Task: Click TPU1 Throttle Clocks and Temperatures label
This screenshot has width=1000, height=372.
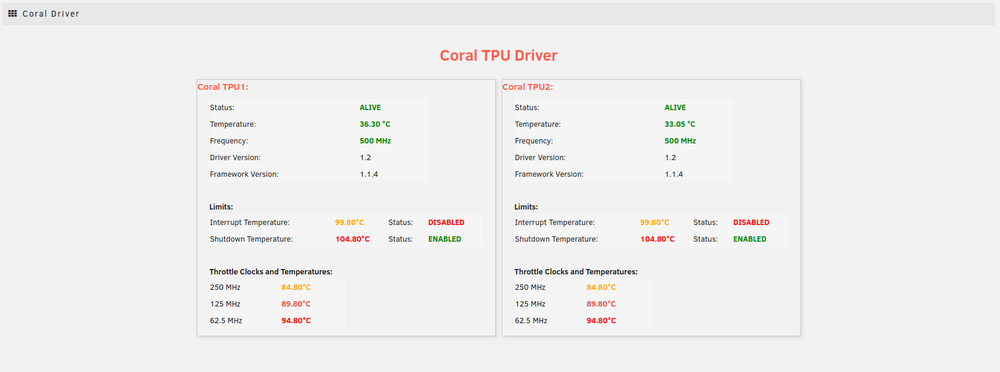Action: 271,272
